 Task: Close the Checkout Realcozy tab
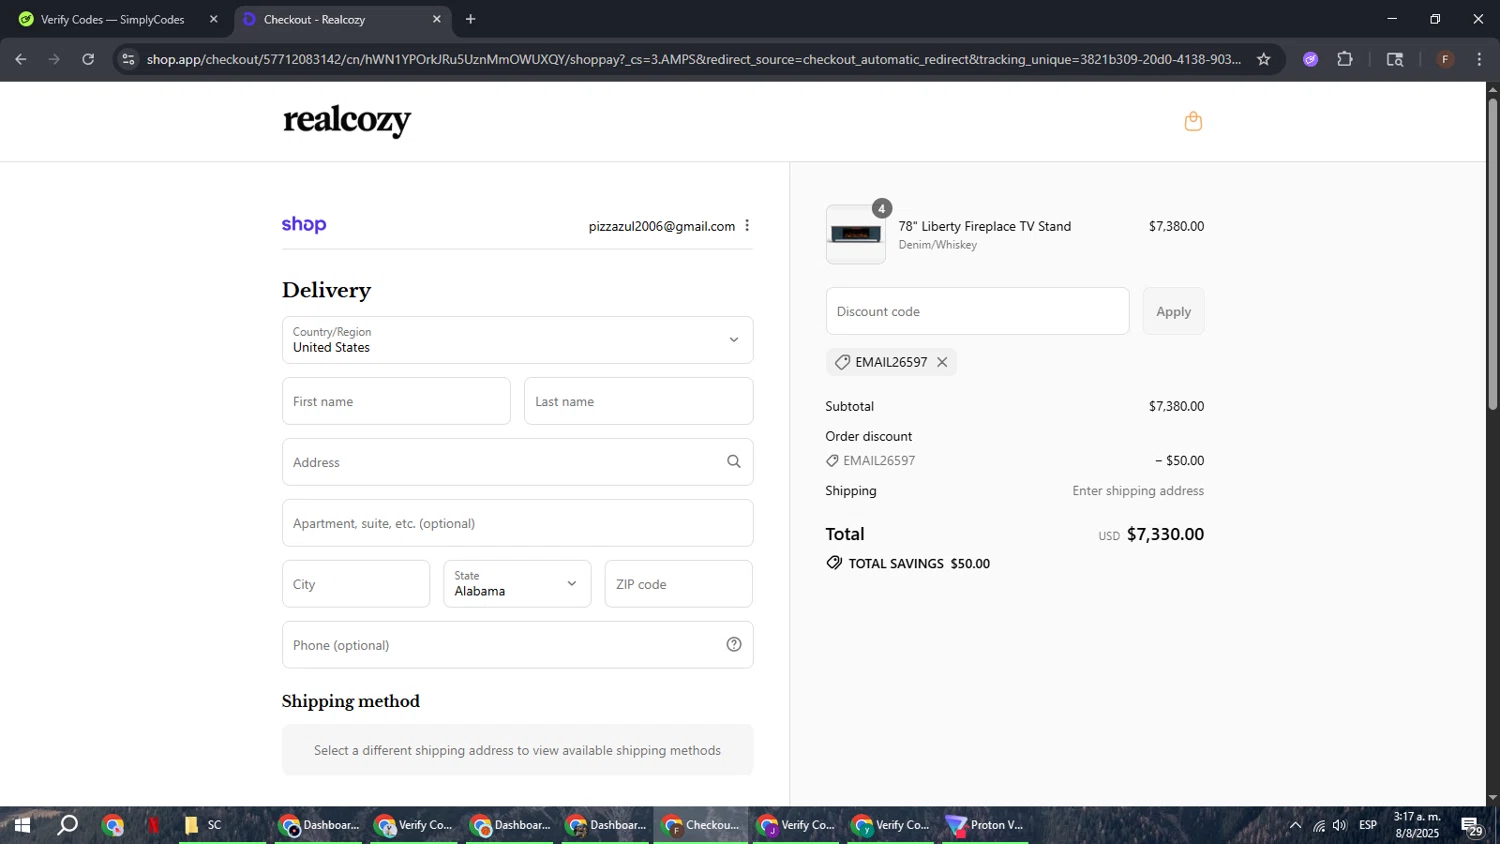[x=436, y=19]
